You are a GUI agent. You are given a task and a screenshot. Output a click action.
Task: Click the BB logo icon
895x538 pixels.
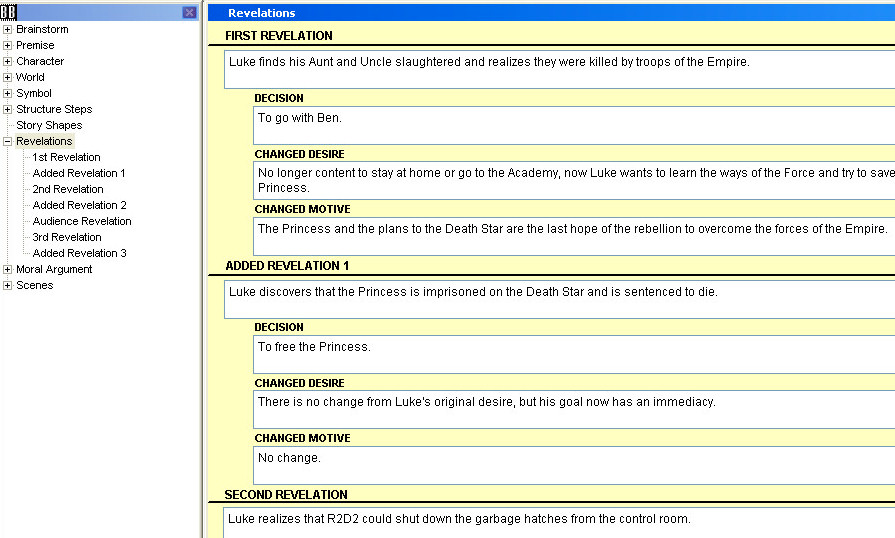coord(9,12)
